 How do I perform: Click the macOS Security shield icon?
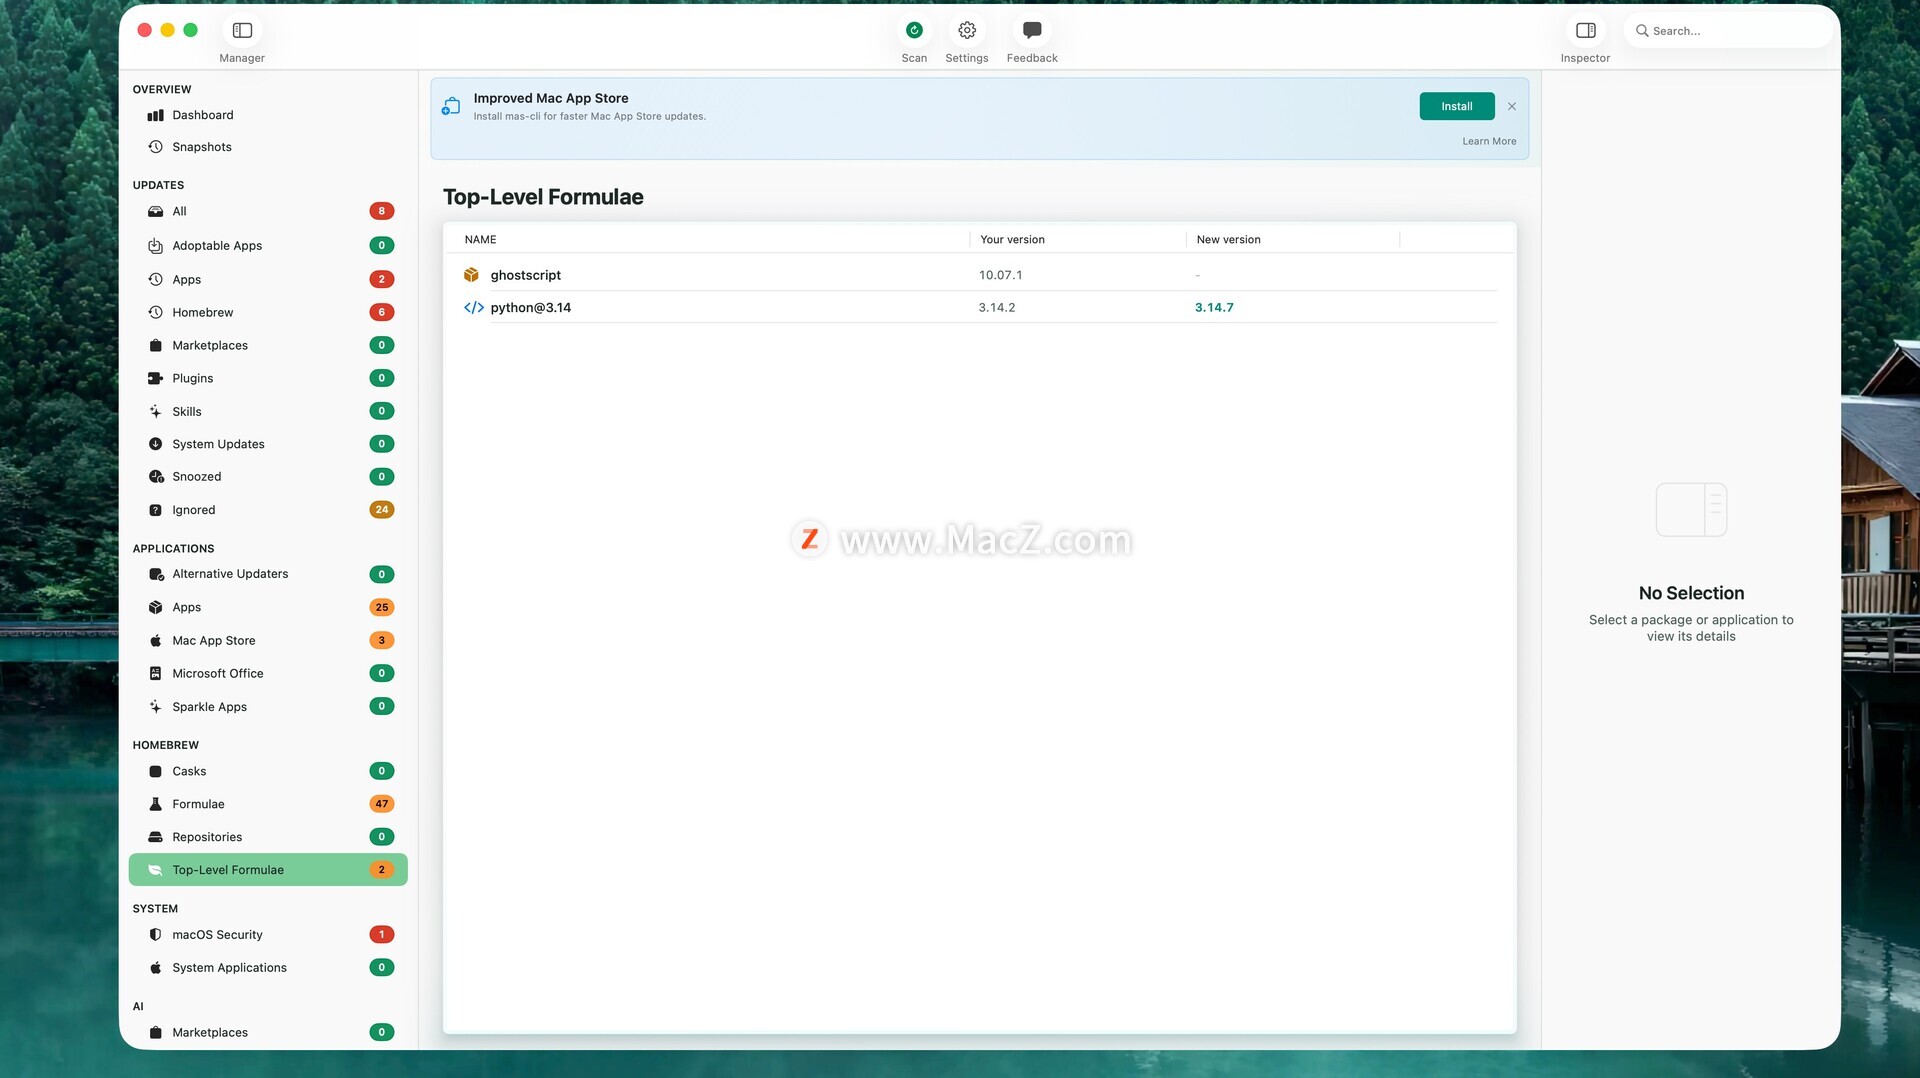tap(155, 935)
